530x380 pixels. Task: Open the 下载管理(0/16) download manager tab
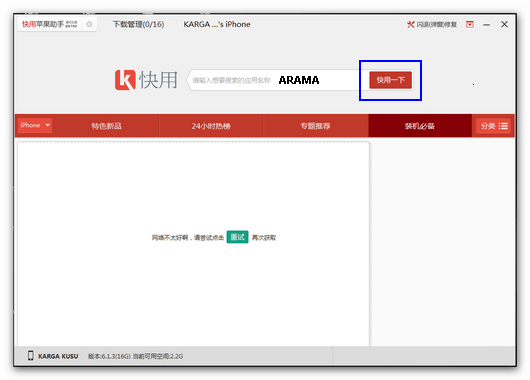pyautogui.click(x=138, y=24)
